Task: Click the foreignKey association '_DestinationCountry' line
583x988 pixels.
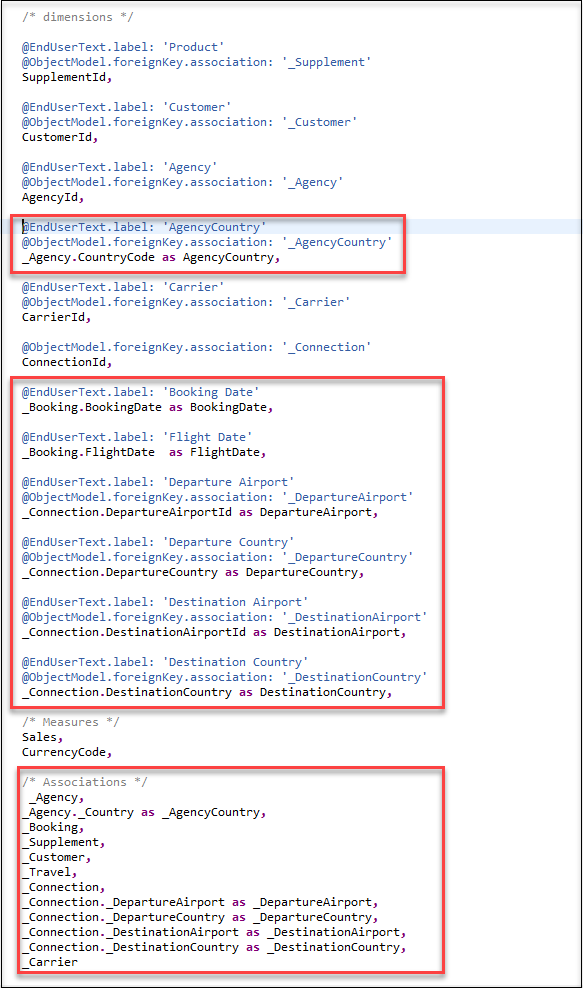Action: point(224,677)
